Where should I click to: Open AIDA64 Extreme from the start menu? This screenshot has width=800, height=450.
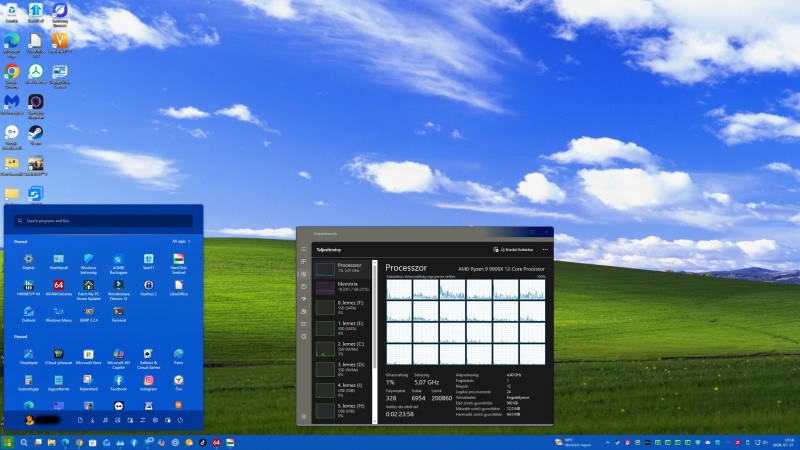click(x=59, y=288)
